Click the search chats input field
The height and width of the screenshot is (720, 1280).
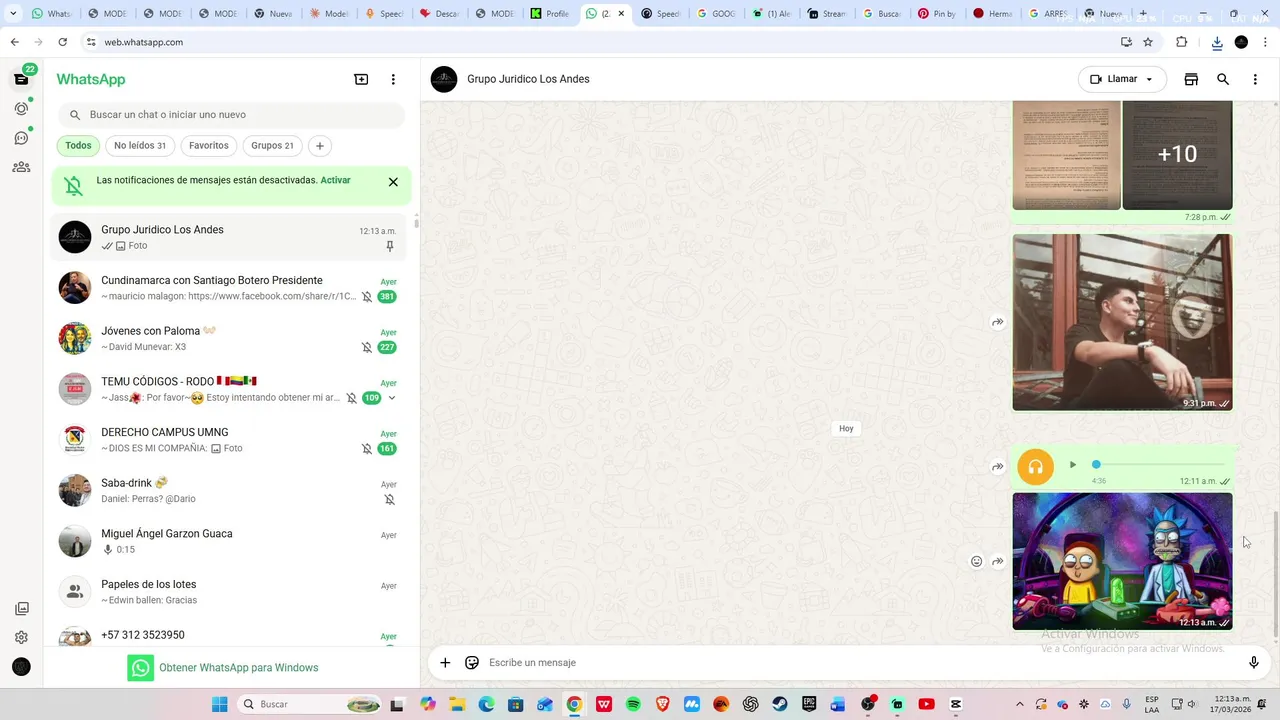231,115
